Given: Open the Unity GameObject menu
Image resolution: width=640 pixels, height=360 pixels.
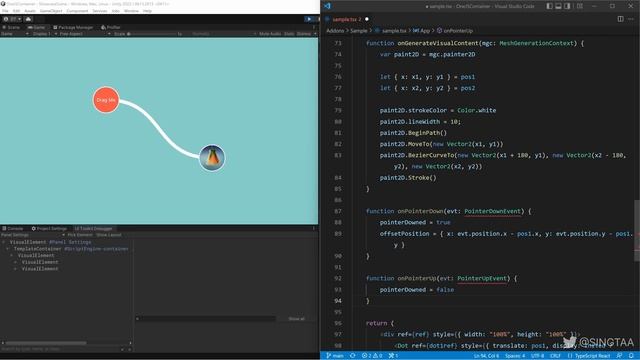Looking at the screenshot, I should click(x=51, y=11).
